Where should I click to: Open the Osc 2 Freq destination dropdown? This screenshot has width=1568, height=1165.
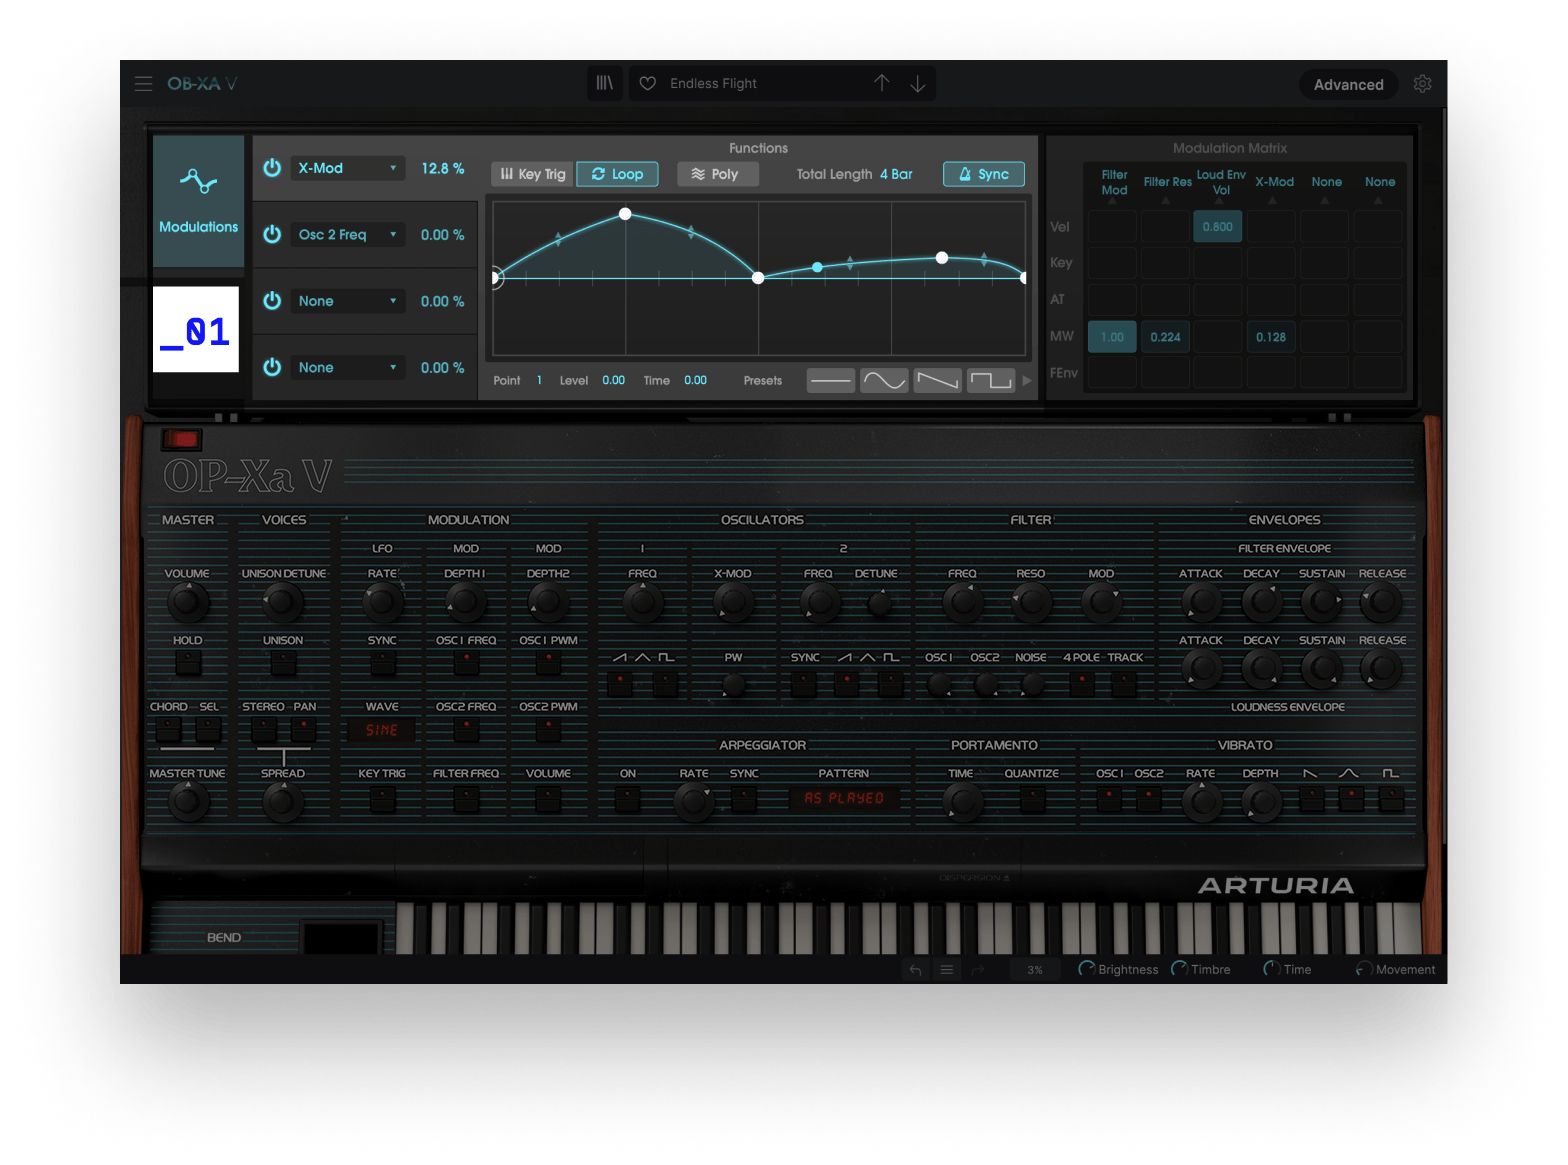347,235
